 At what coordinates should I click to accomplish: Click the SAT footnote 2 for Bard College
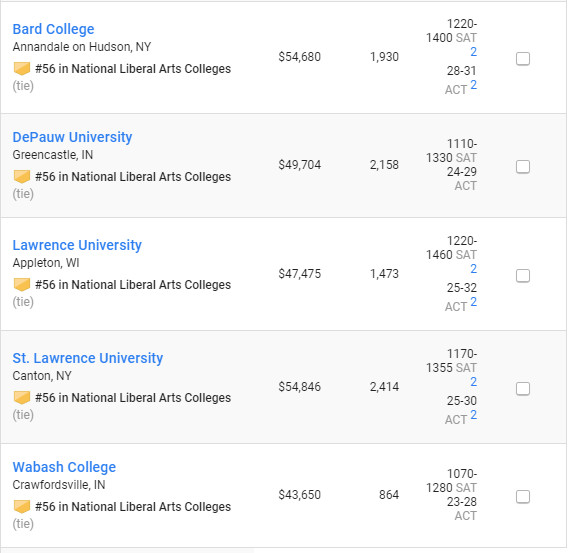coord(473,52)
